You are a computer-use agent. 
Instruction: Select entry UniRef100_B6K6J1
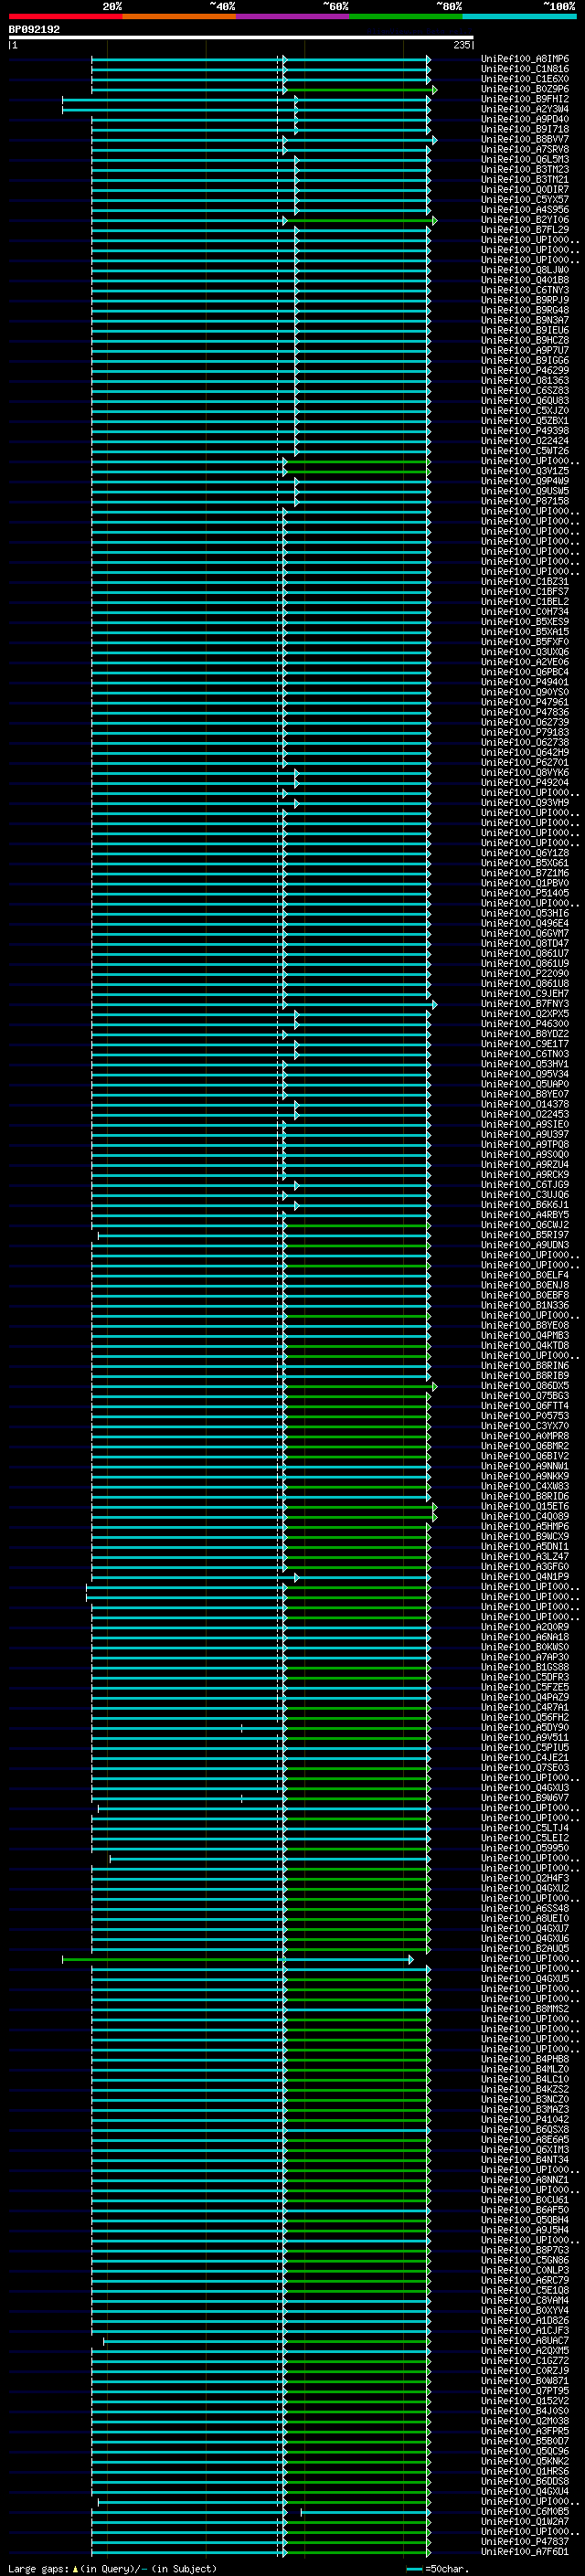tap(525, 1205)
